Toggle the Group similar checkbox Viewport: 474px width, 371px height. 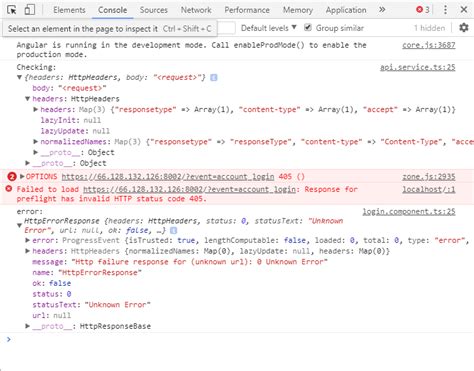[308, 28]
